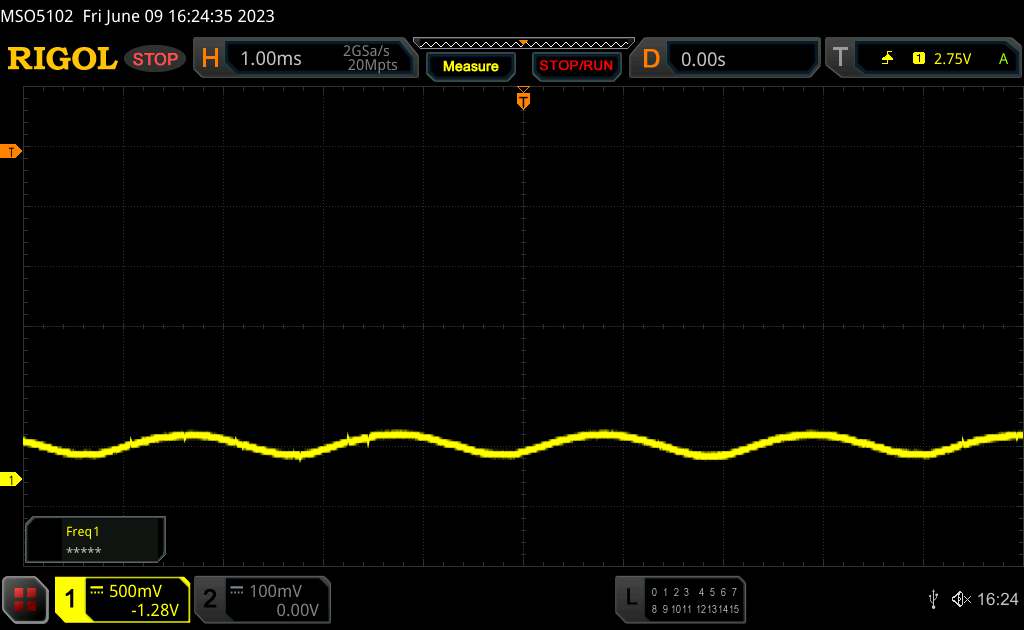
Task: Click the 16:24 clock display
Action: 997,599
